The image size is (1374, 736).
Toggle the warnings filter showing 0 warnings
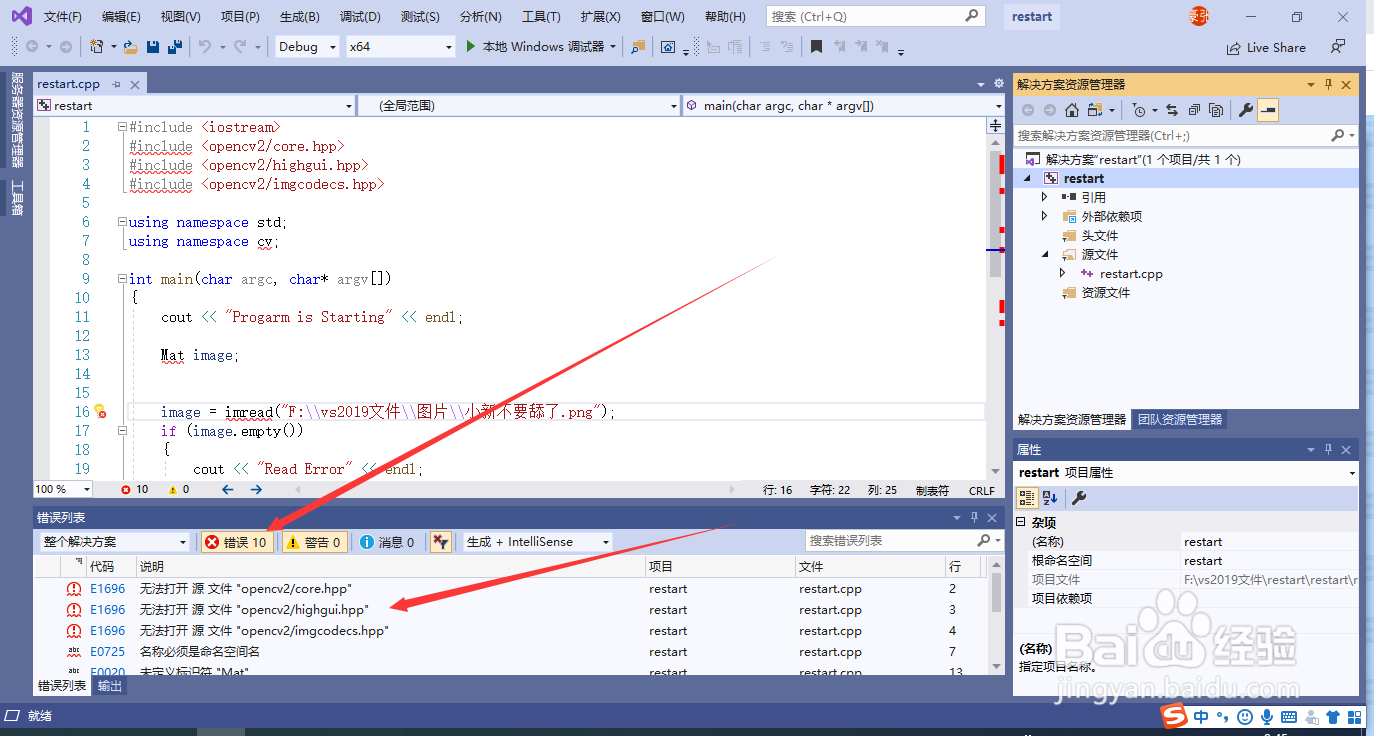pyautogui.click(x=314, y=542)
